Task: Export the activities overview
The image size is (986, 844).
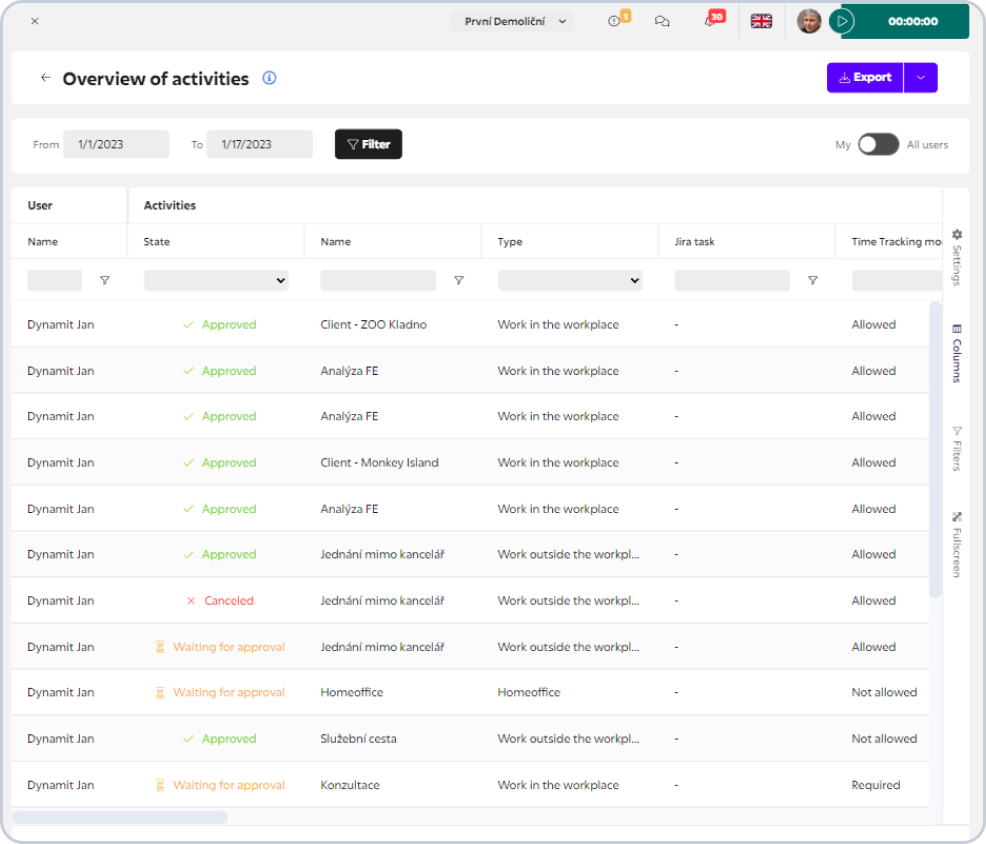Action: click(x=865, y=77)
